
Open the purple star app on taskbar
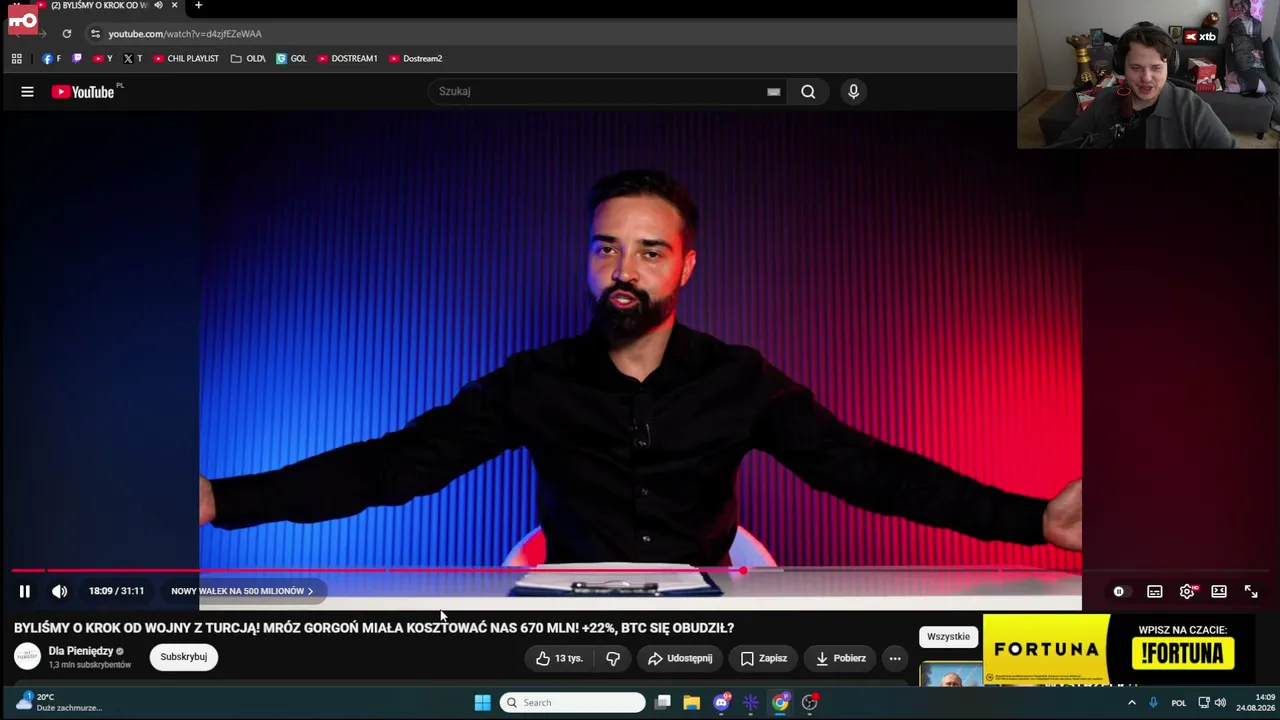point(751,703)
